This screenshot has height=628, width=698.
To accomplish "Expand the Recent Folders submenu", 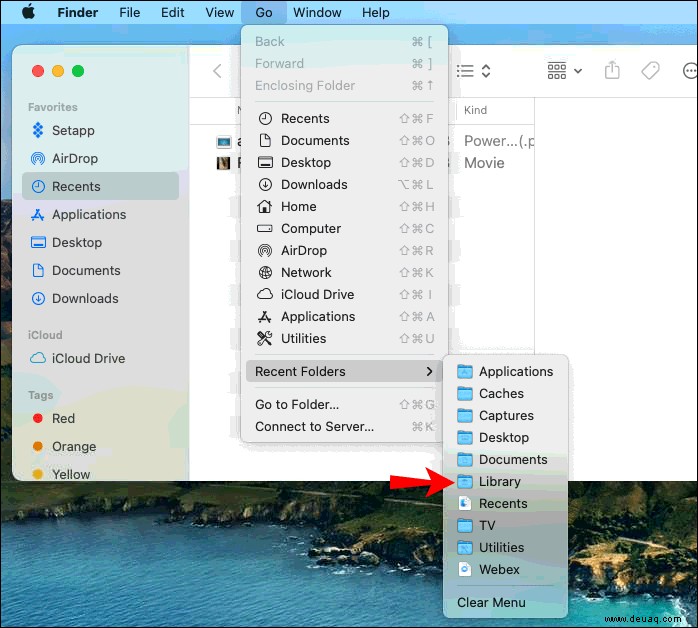I will coord(344,371).
